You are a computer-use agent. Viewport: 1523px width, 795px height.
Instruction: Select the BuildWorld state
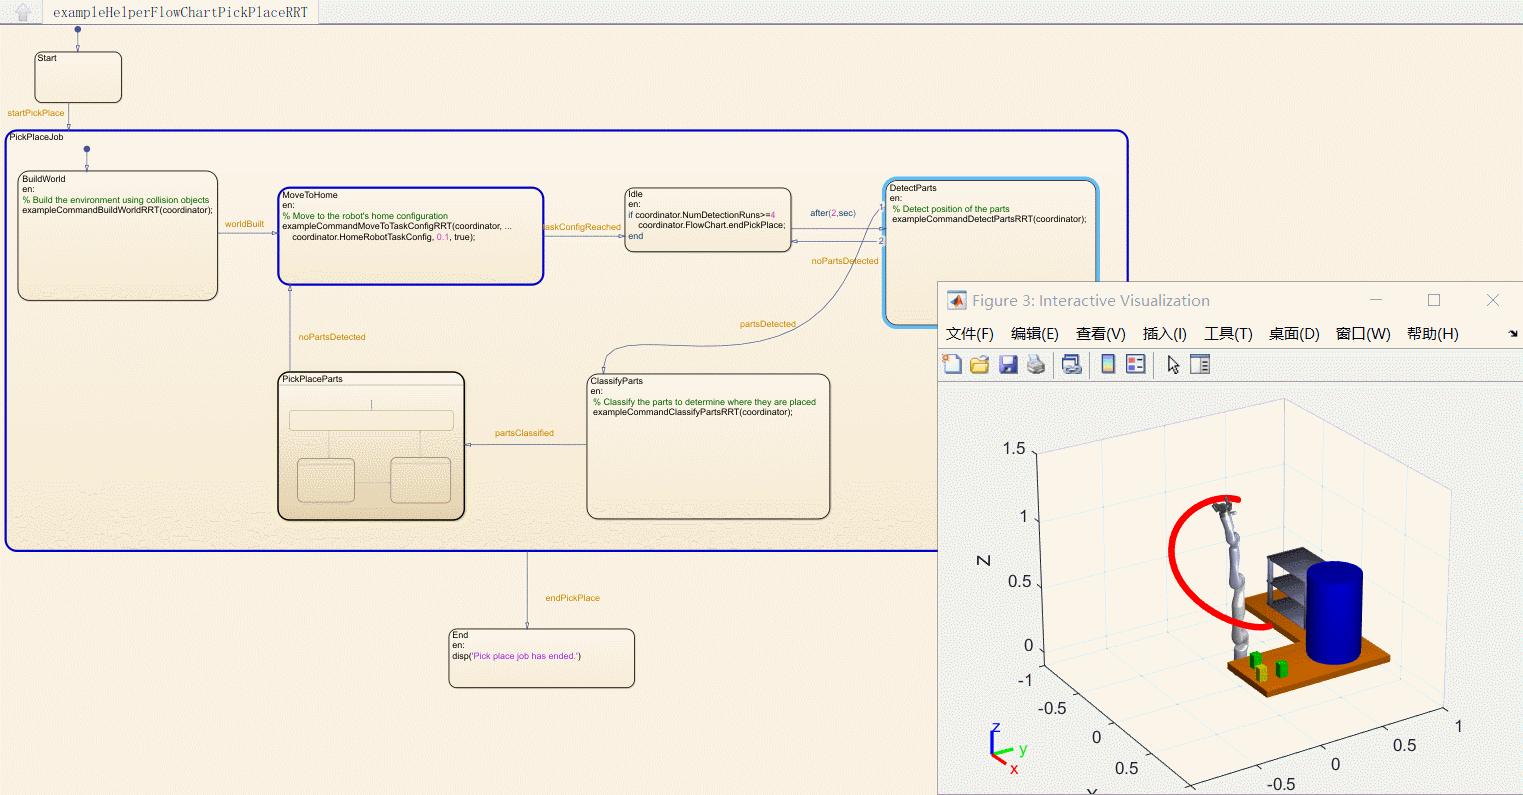coord(117,235)
